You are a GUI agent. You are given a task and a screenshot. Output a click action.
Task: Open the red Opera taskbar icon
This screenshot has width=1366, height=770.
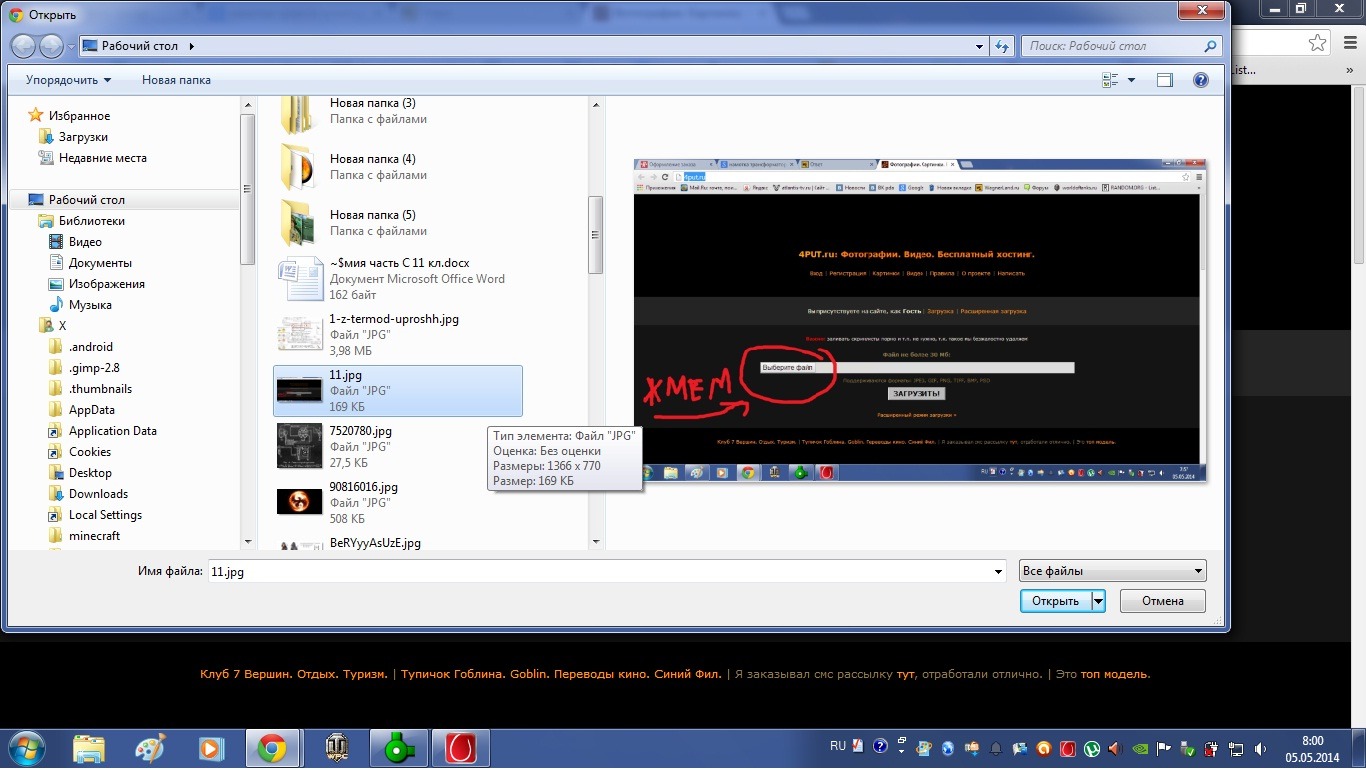click(x=461, y=748)
